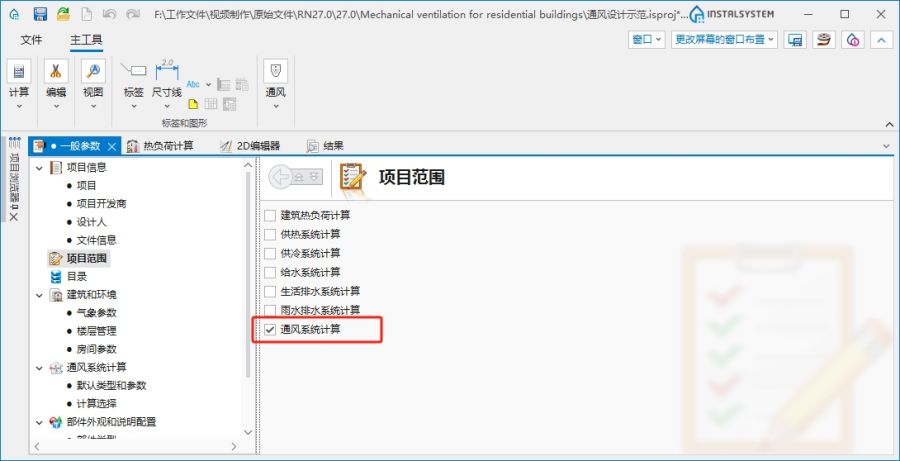Viewport: 900px width, 461px height.
Task: Open project using the folder icon
Action: tap(63, 14)
